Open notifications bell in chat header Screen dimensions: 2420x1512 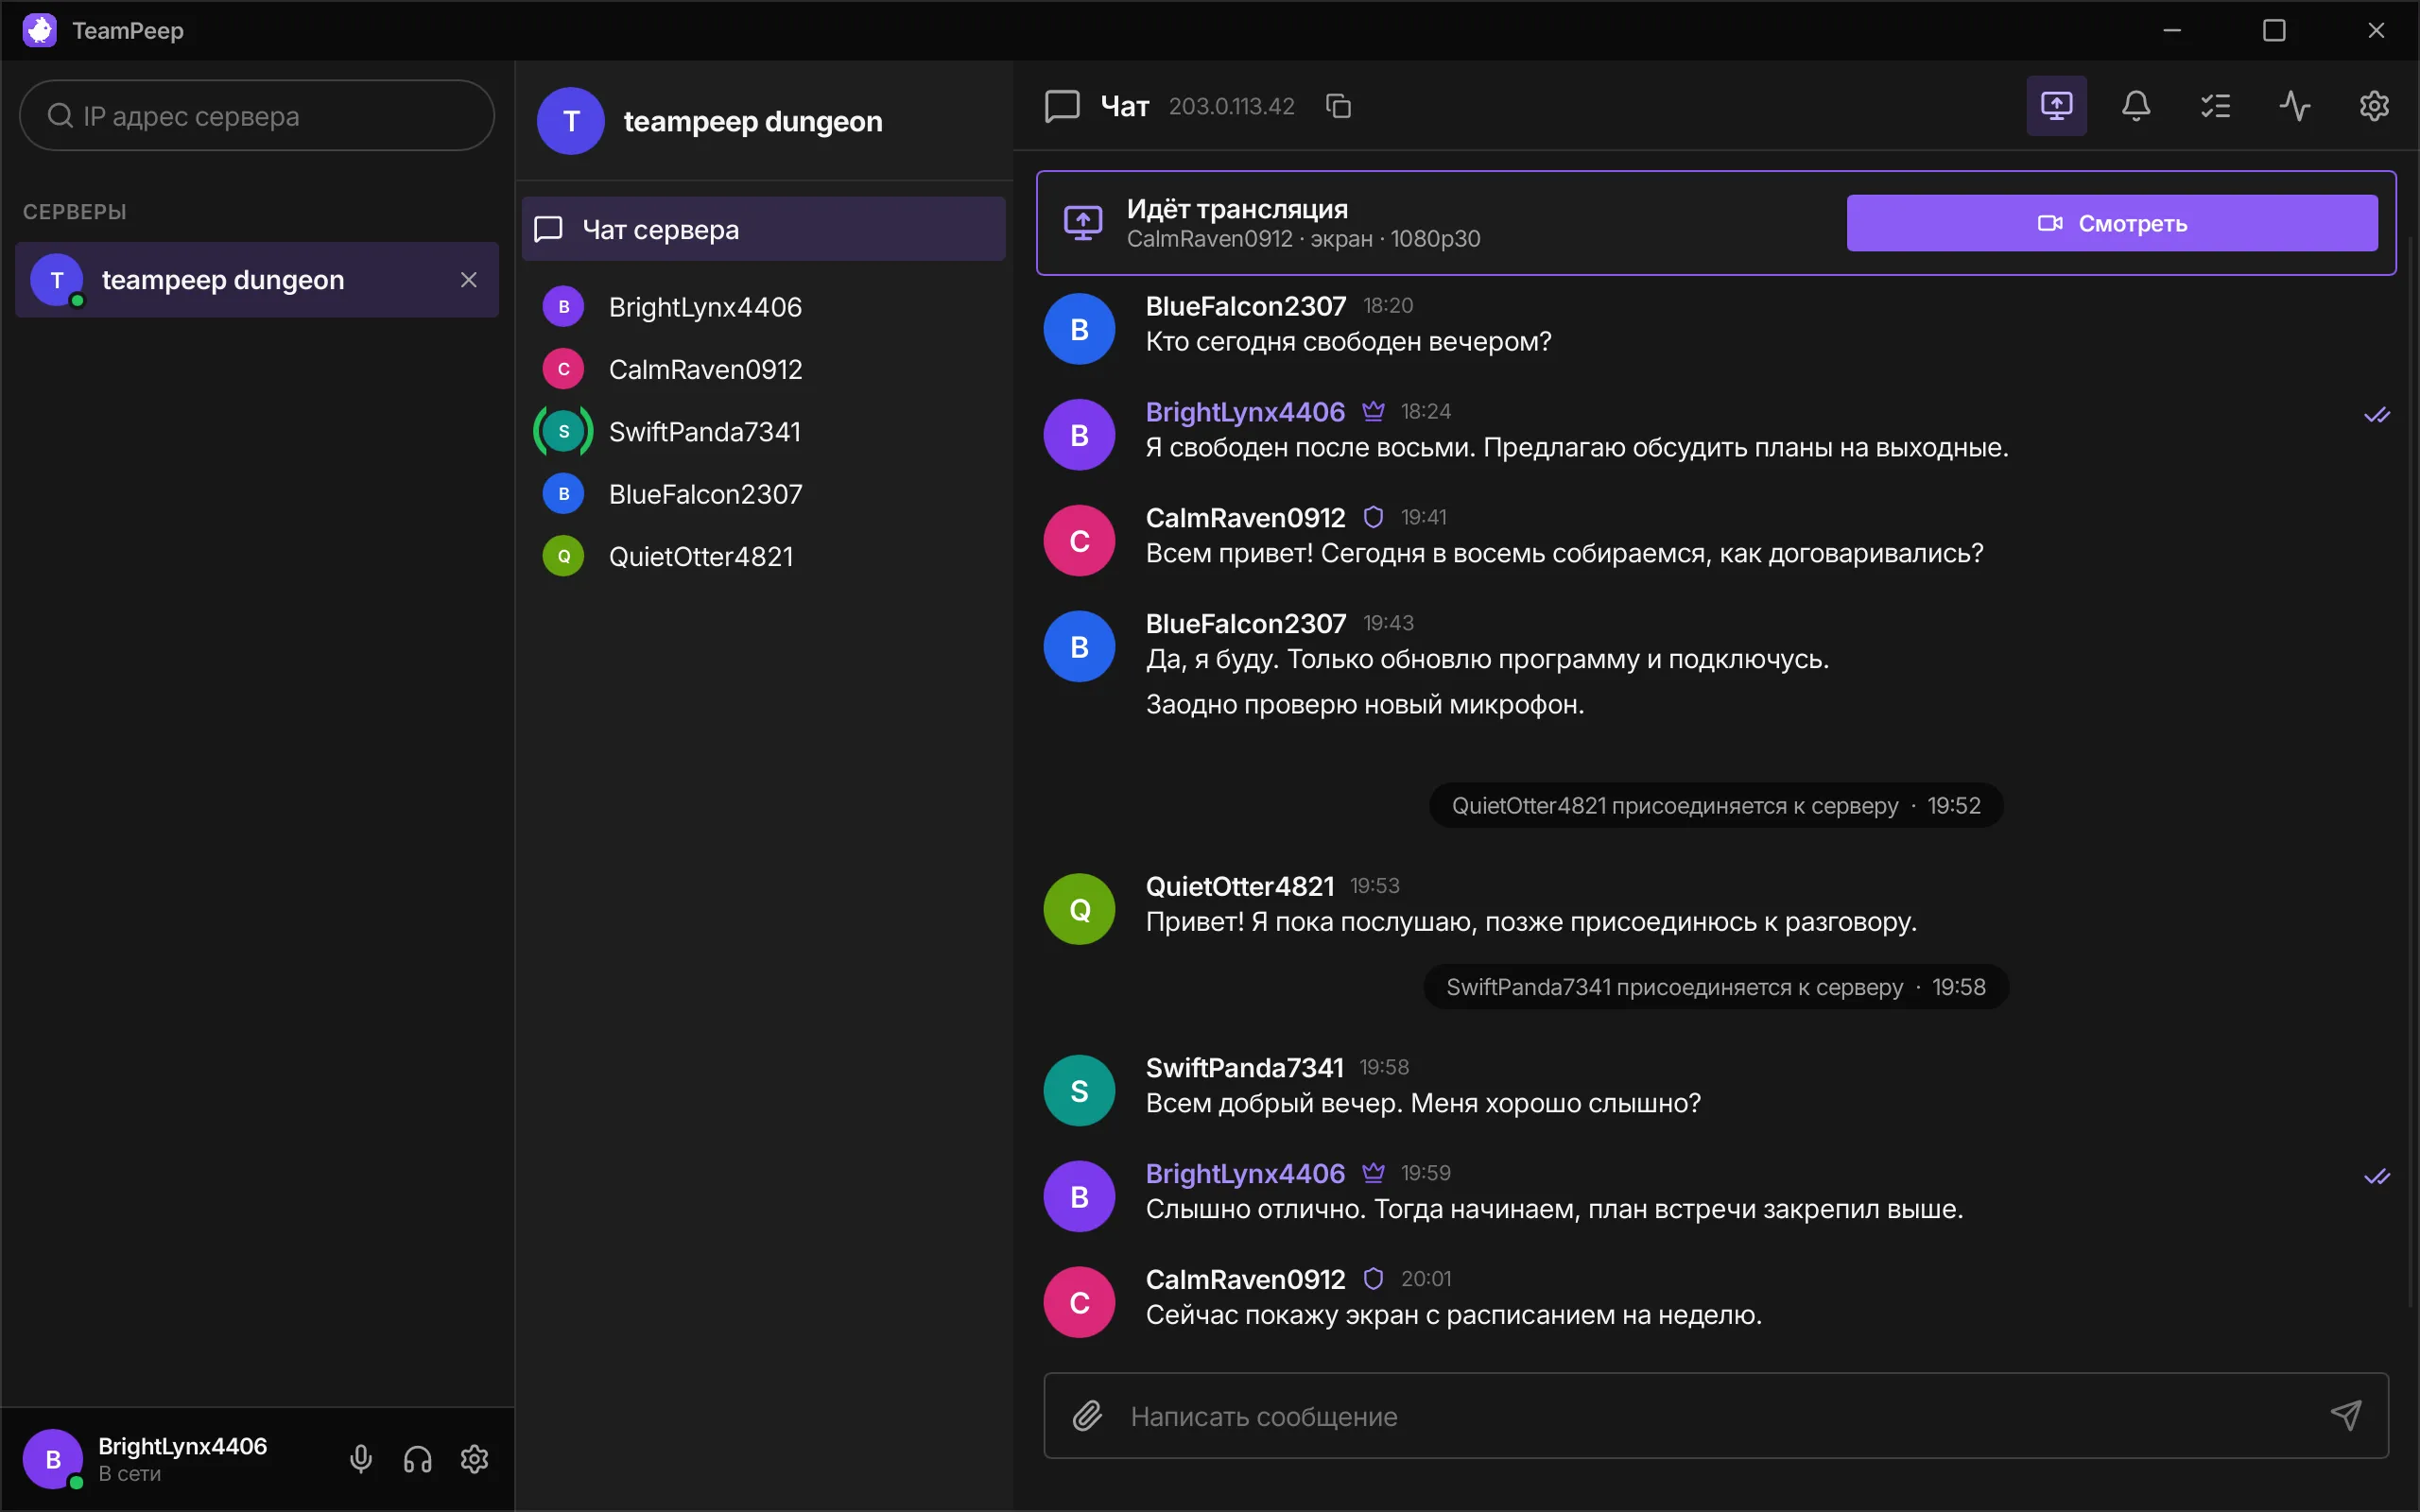coord(2136,106)
